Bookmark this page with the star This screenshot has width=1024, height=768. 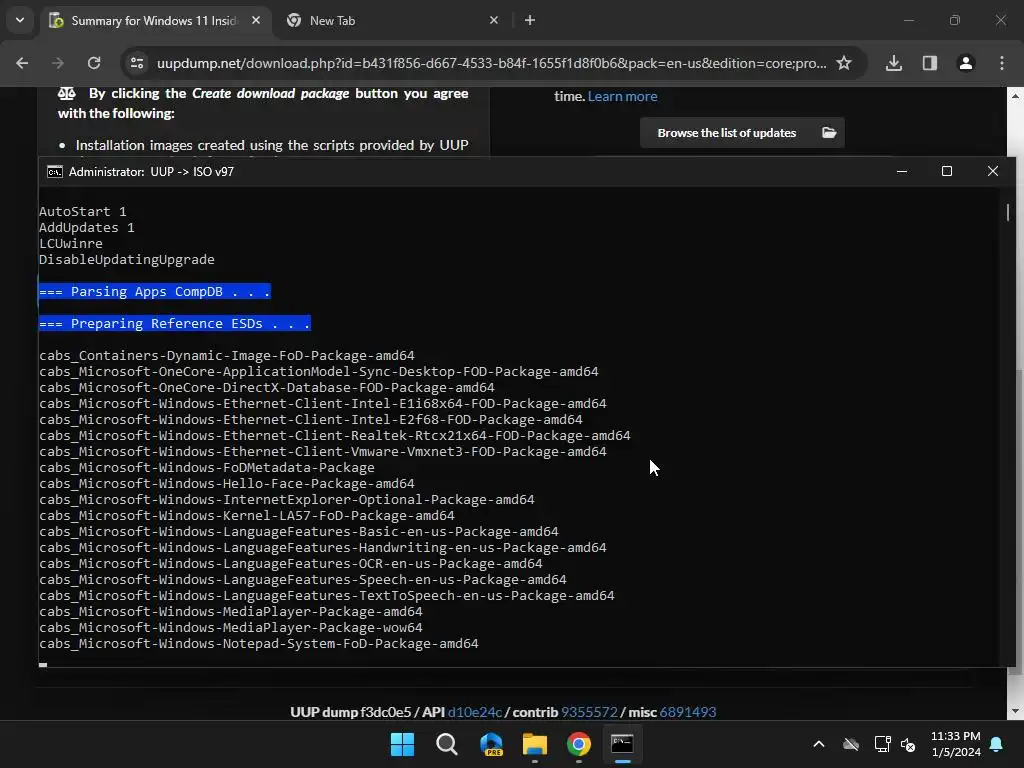click(844, 63)
